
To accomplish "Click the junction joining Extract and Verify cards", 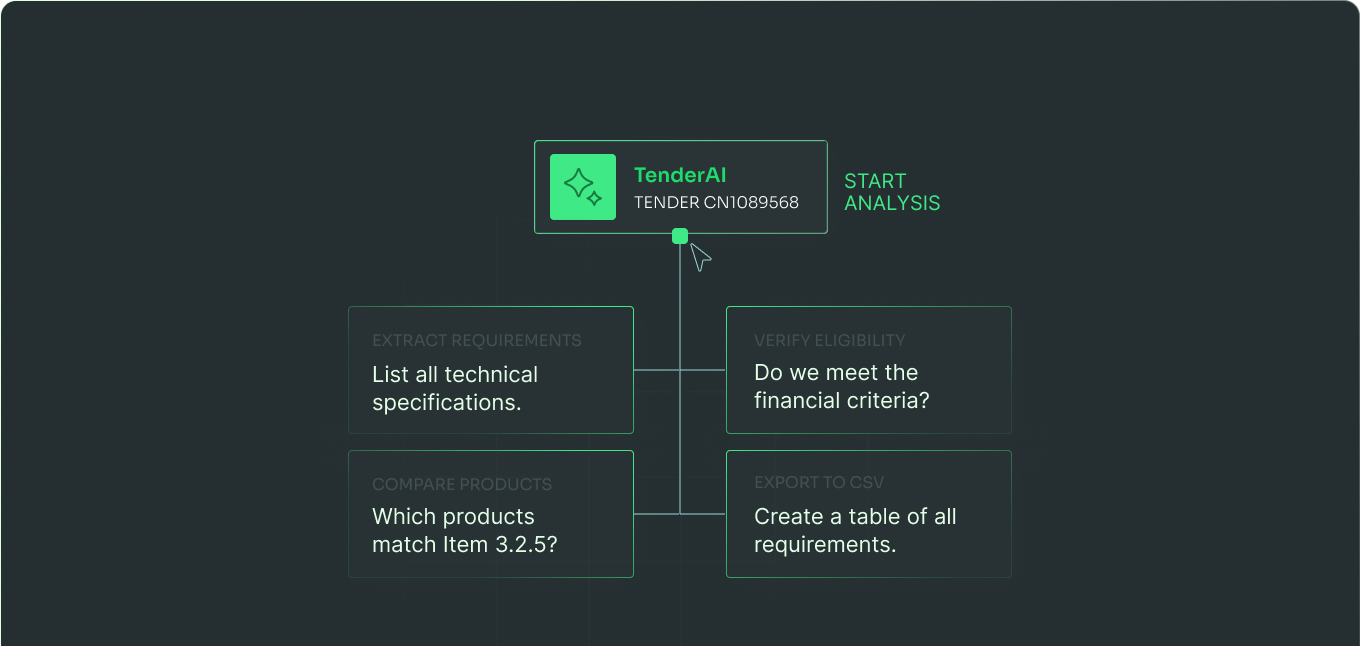I will [x=680, y=370].
